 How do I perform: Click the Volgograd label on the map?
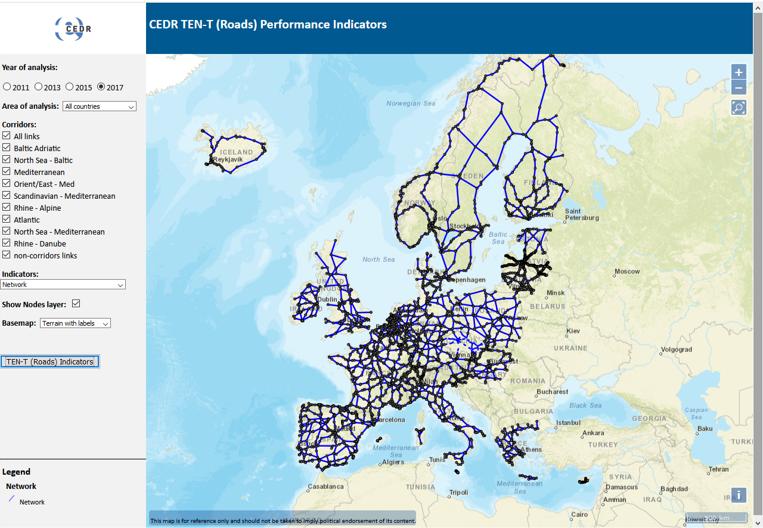[x=676, y=349]
